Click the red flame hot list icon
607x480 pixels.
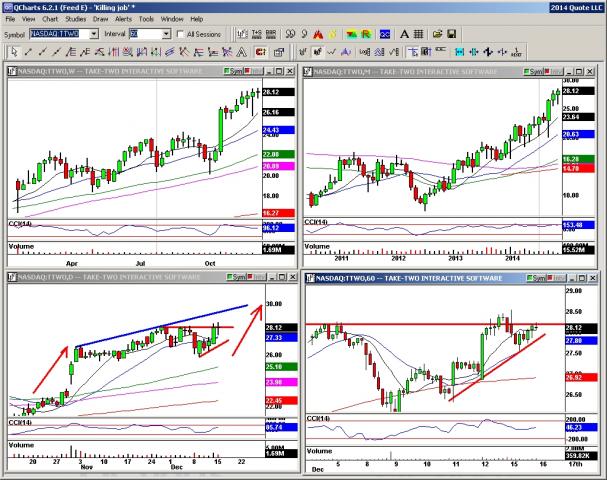coord(318,34)
